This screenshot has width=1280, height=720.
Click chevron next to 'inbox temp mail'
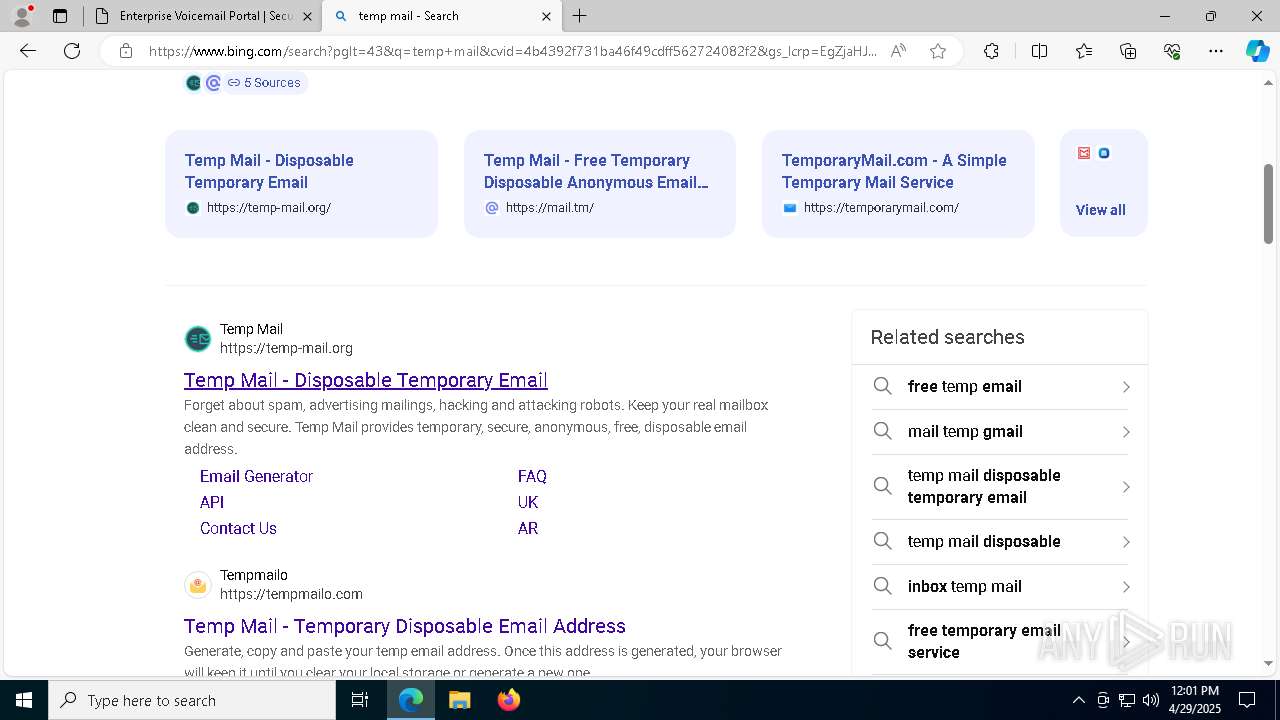(x=1126, y=587)
